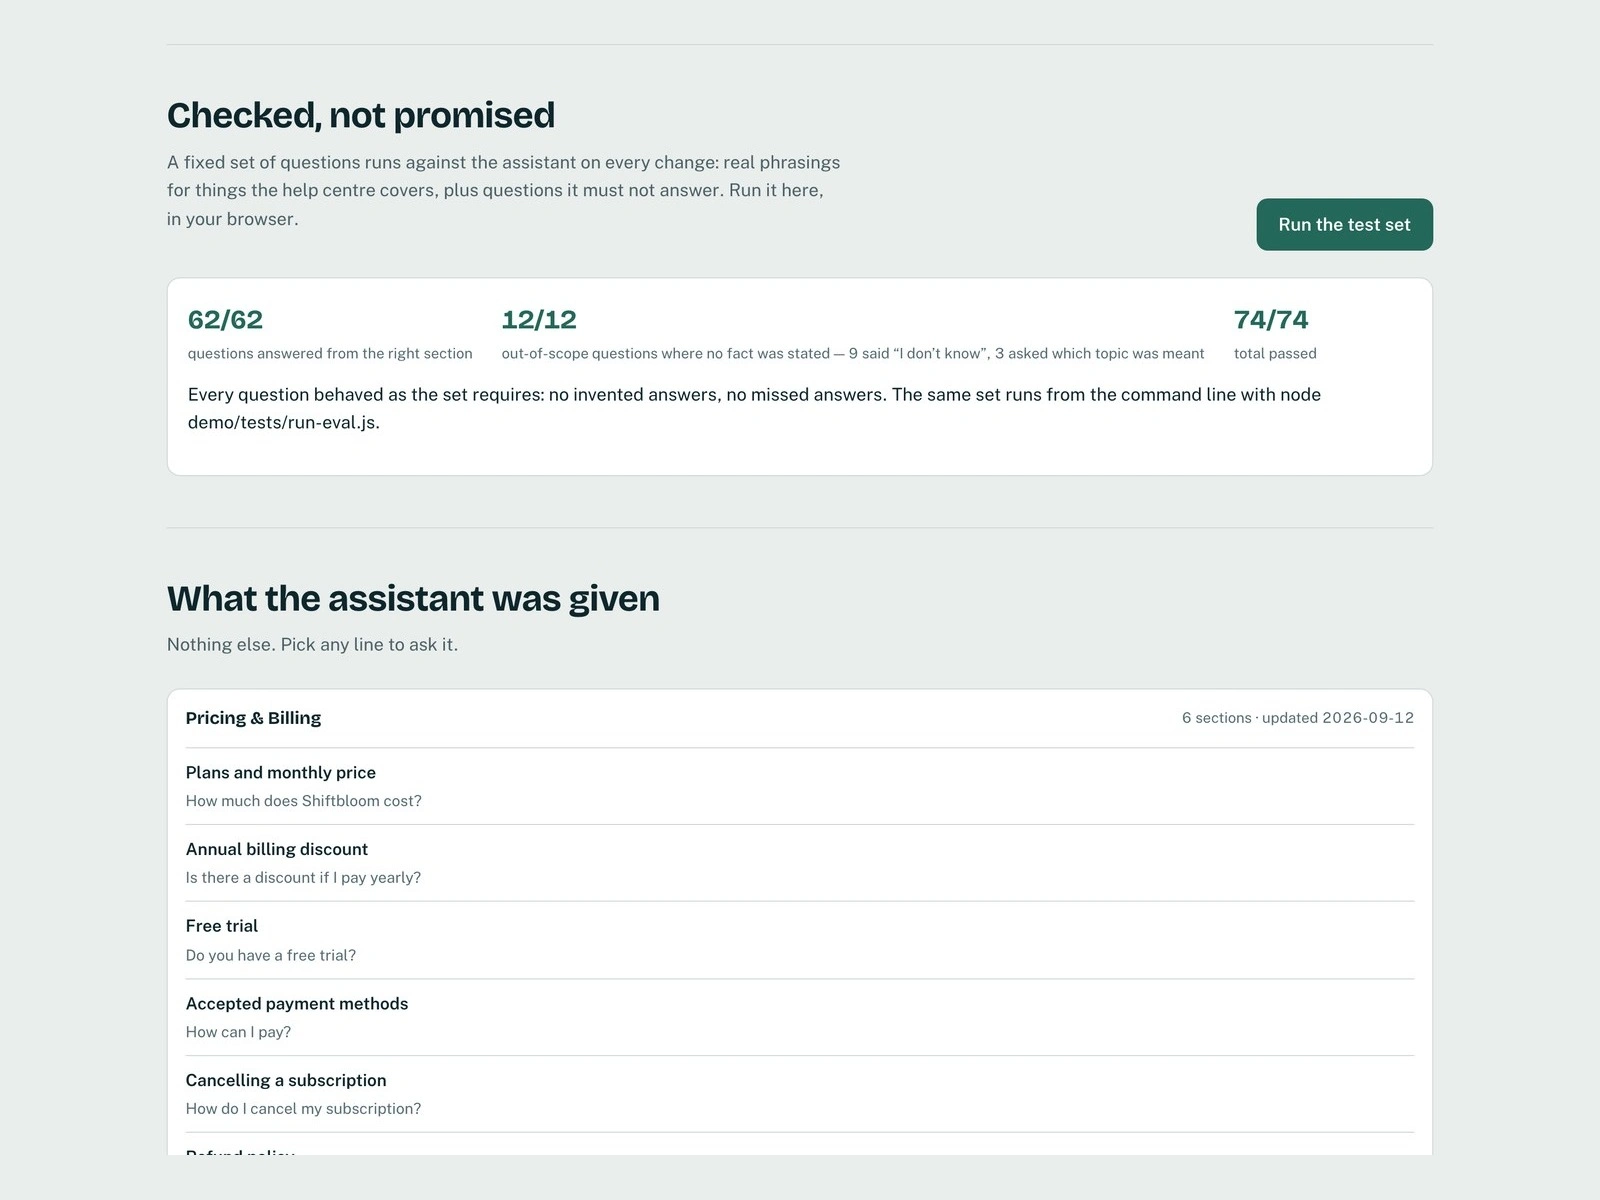
Task: Click the 'Checked, not promised' heading
Action: (361, 115)
